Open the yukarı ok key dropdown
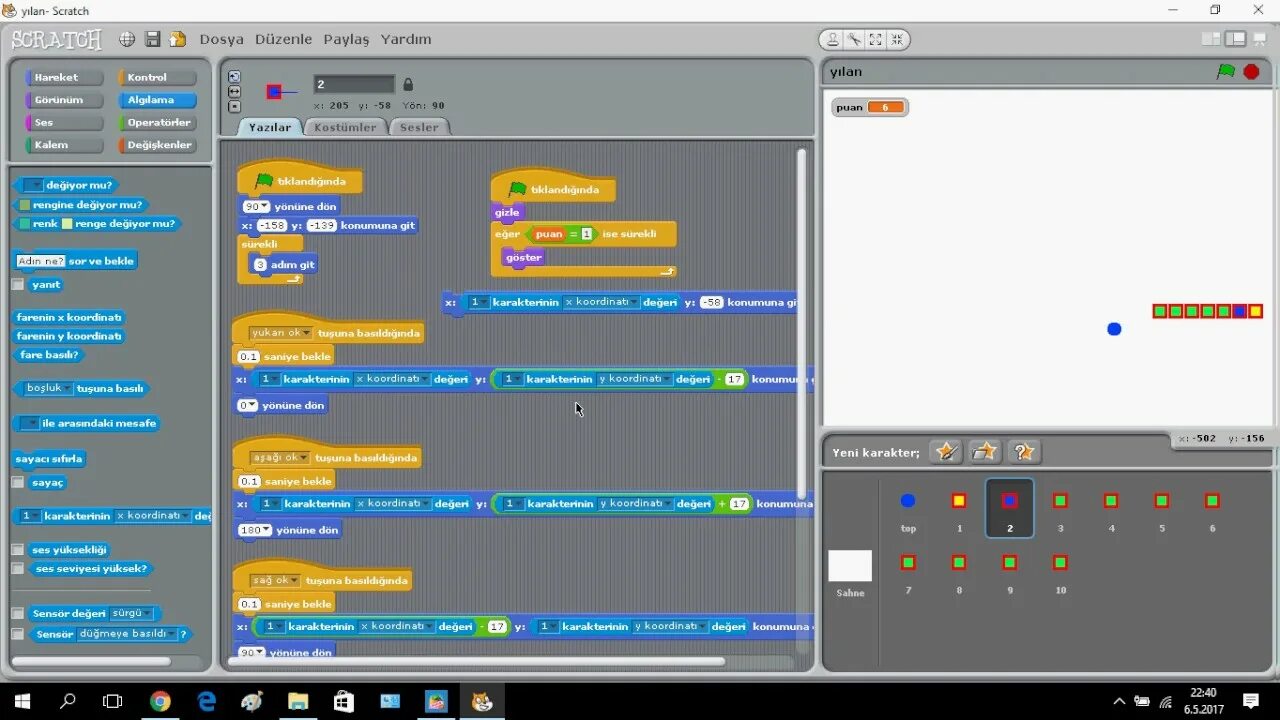Viewport: 1280px width, 720px height. tap(281, 333)
